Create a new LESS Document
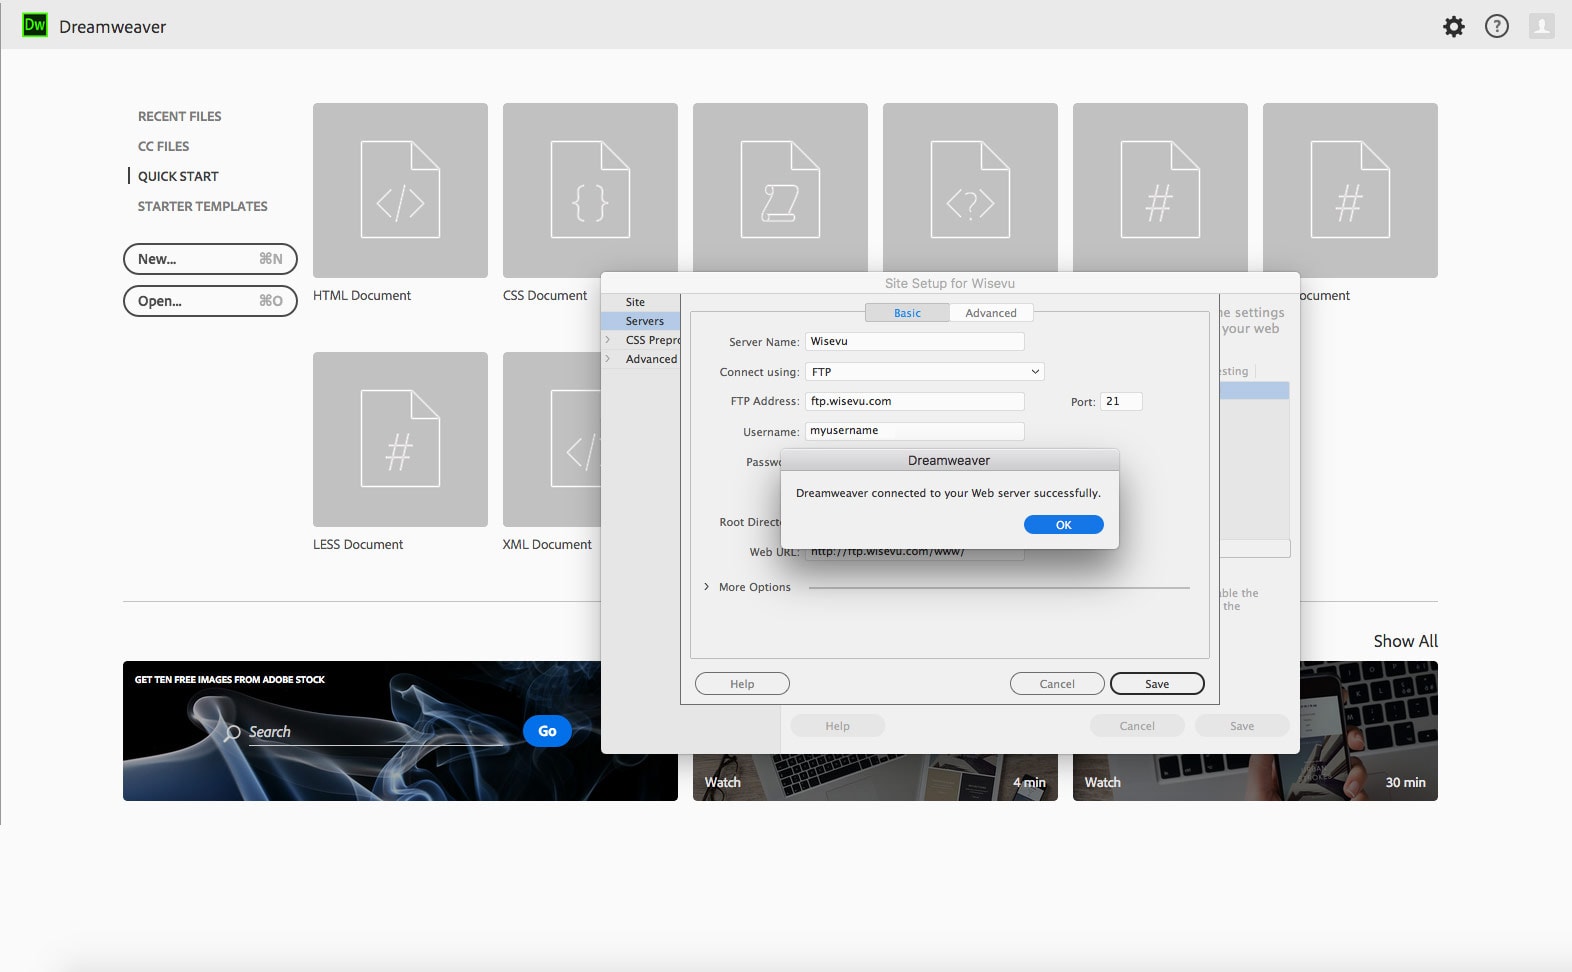 (400, 439)
